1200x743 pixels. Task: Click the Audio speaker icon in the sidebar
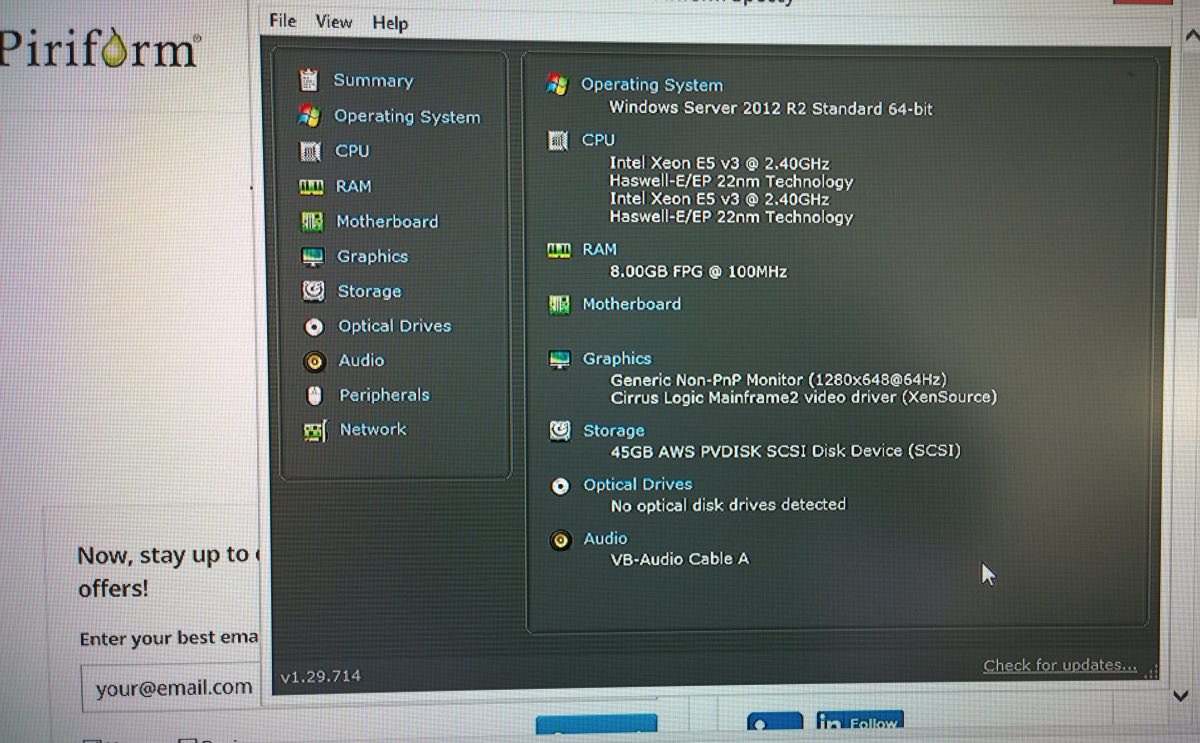click(x=315, y=361)
